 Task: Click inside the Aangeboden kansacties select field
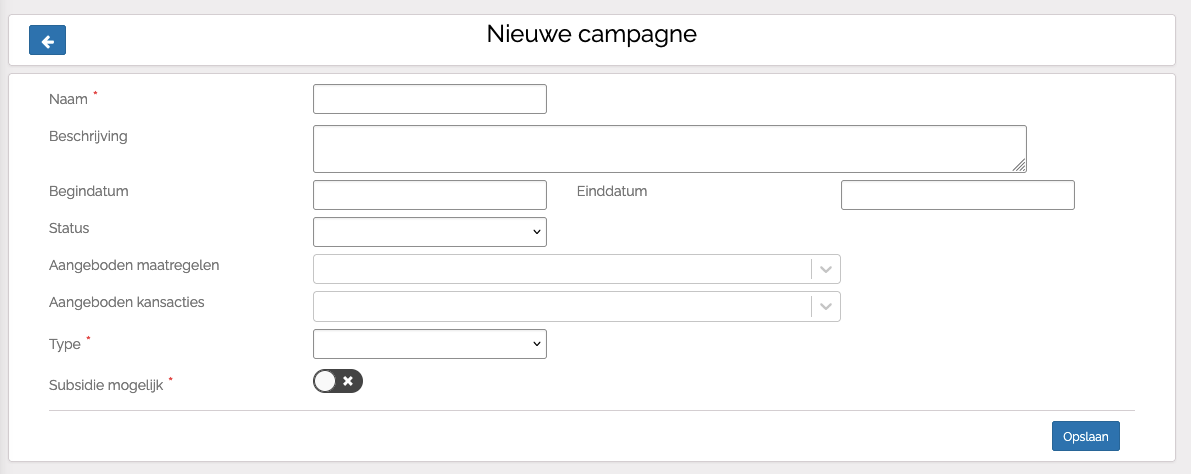pos(562,306)
